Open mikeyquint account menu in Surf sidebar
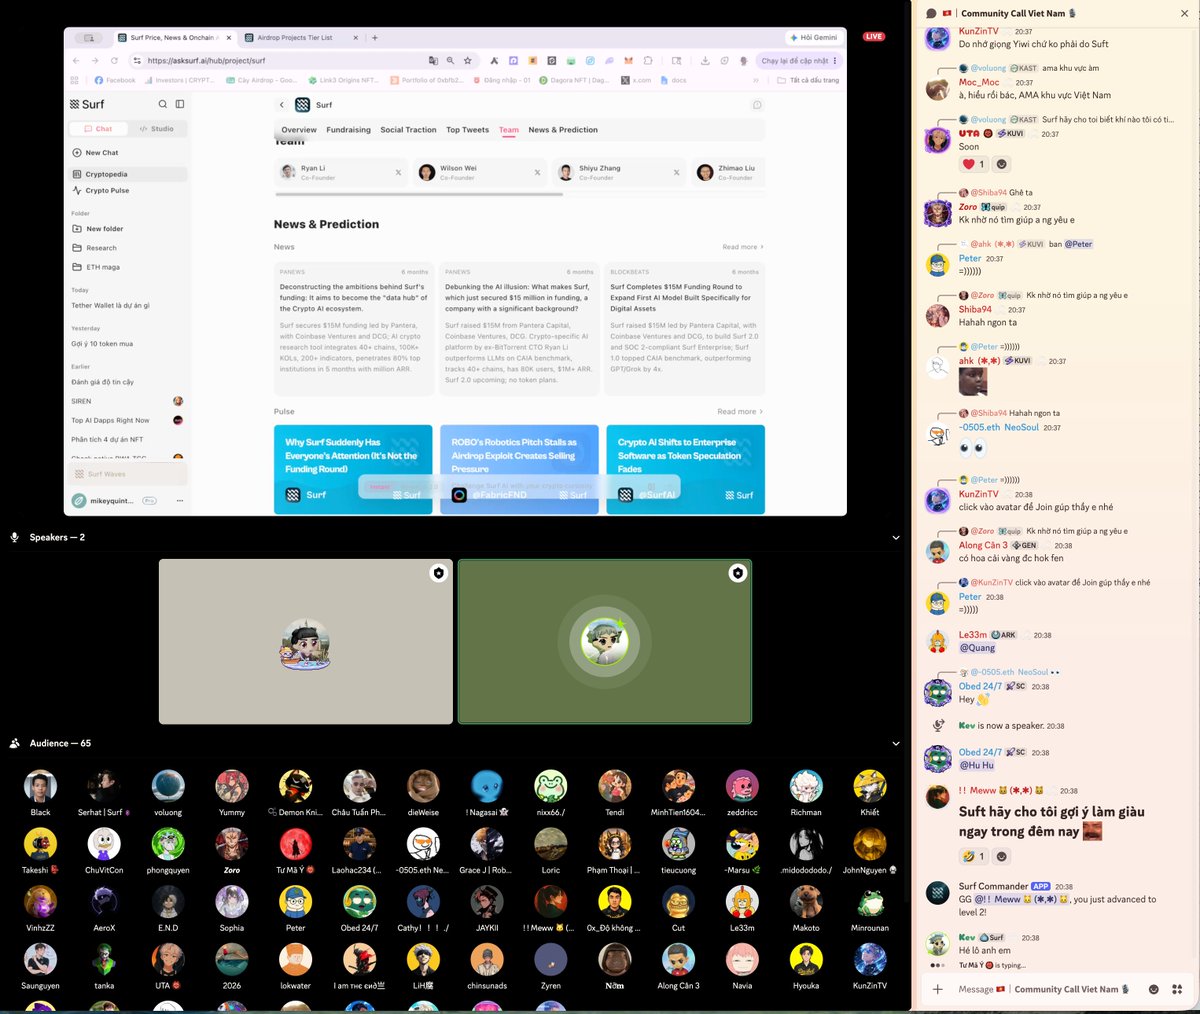 pos(128,501)
